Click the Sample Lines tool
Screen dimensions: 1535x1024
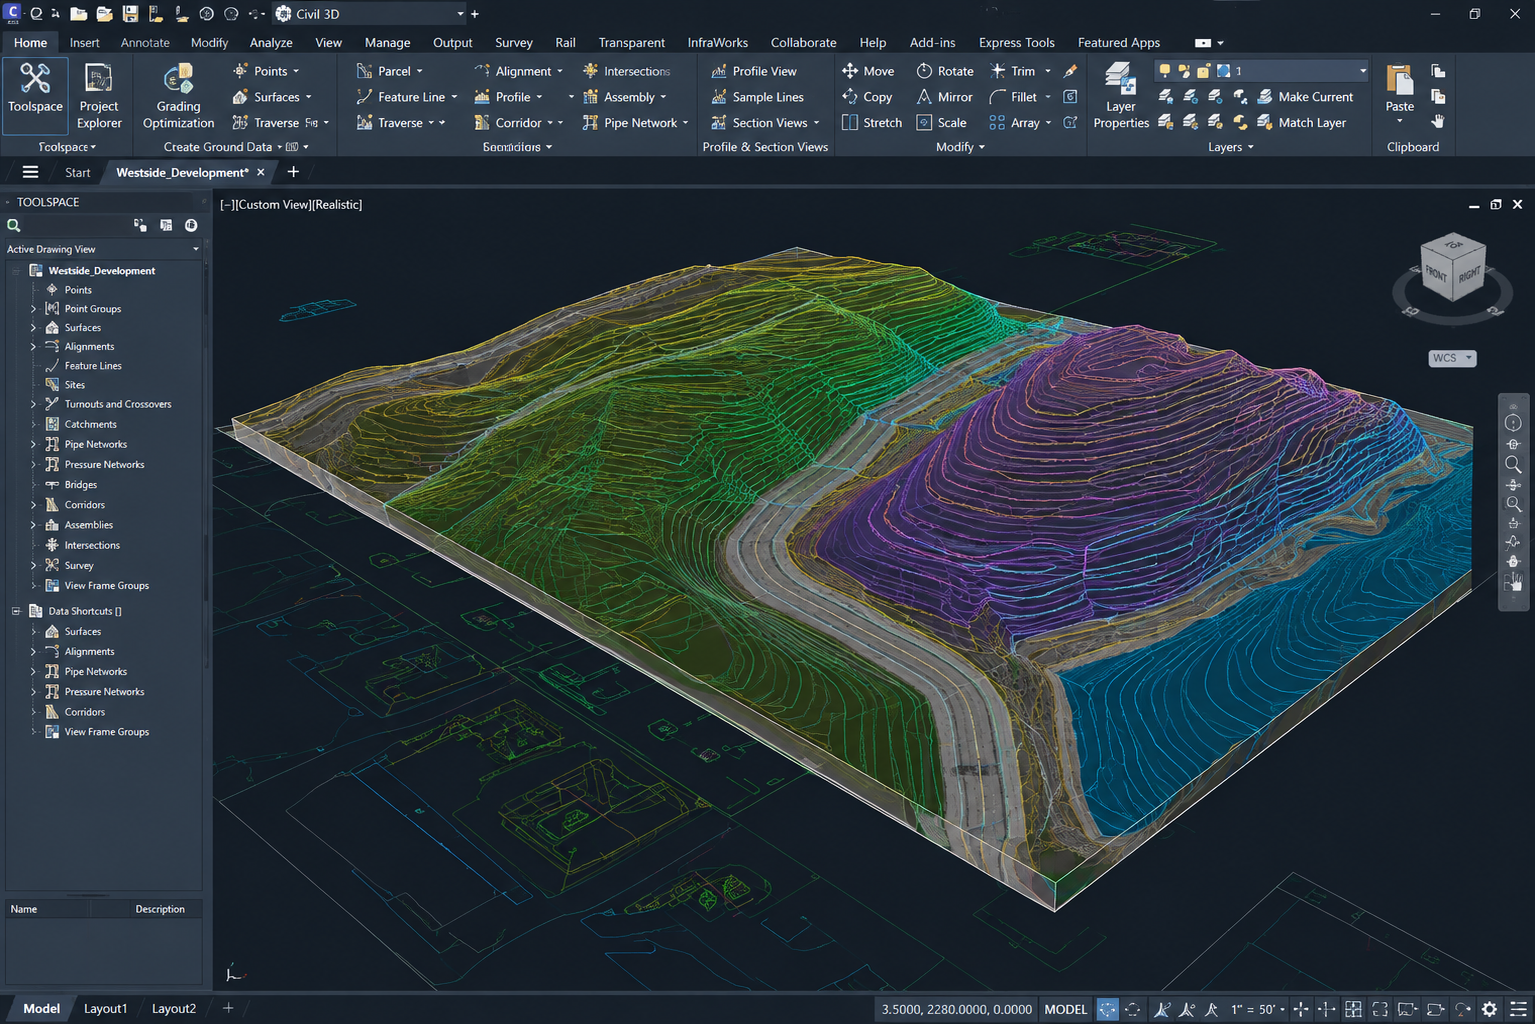(757, 97)
